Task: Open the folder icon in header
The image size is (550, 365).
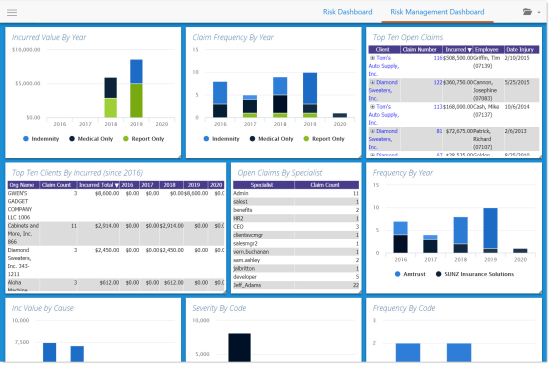Action: tap(527, 12)
